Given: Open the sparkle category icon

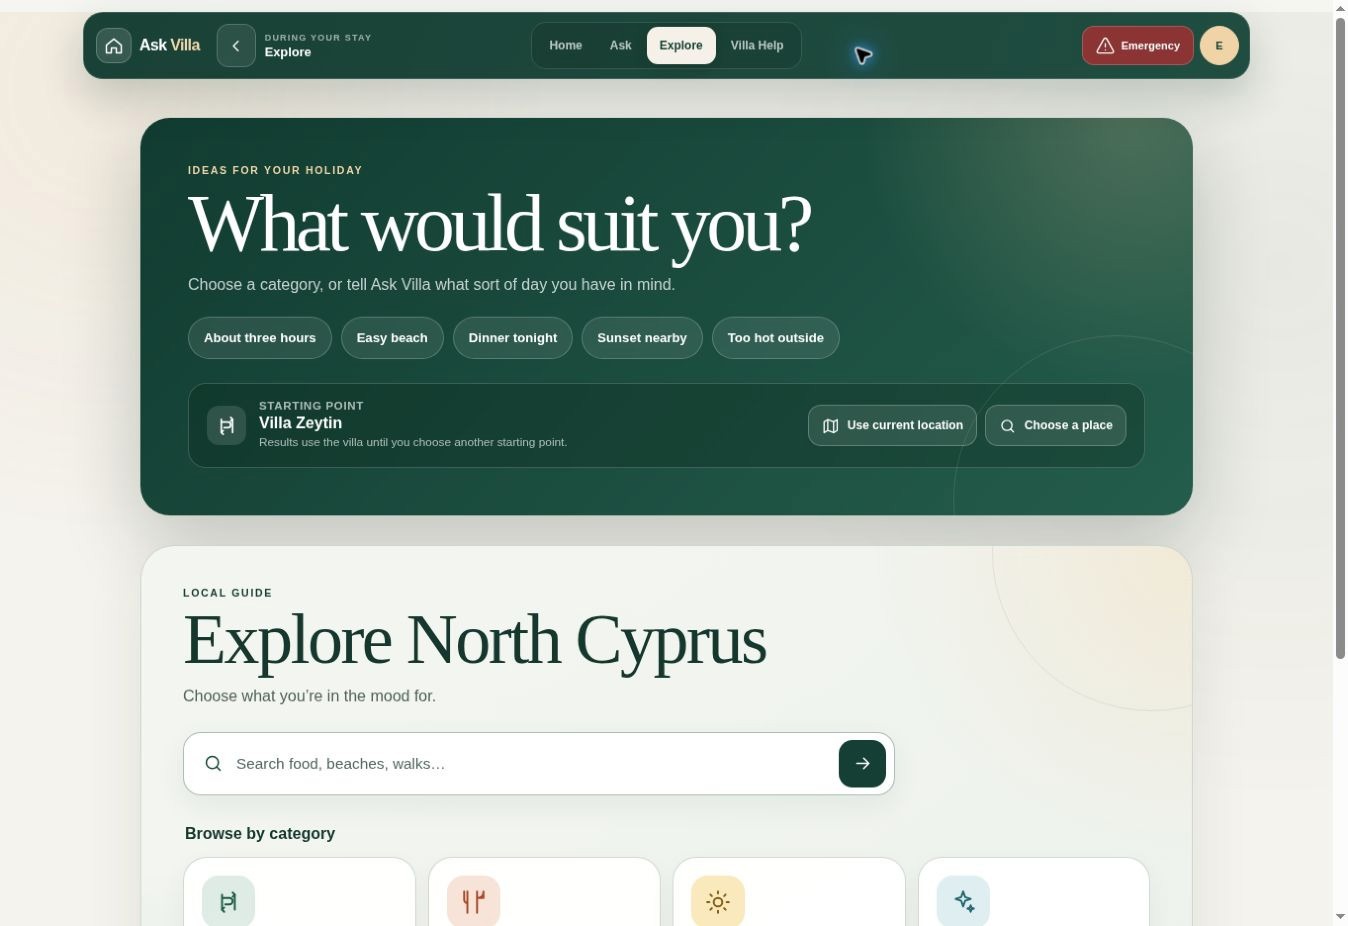Looking at the screenshot, I should coord(963,901).
